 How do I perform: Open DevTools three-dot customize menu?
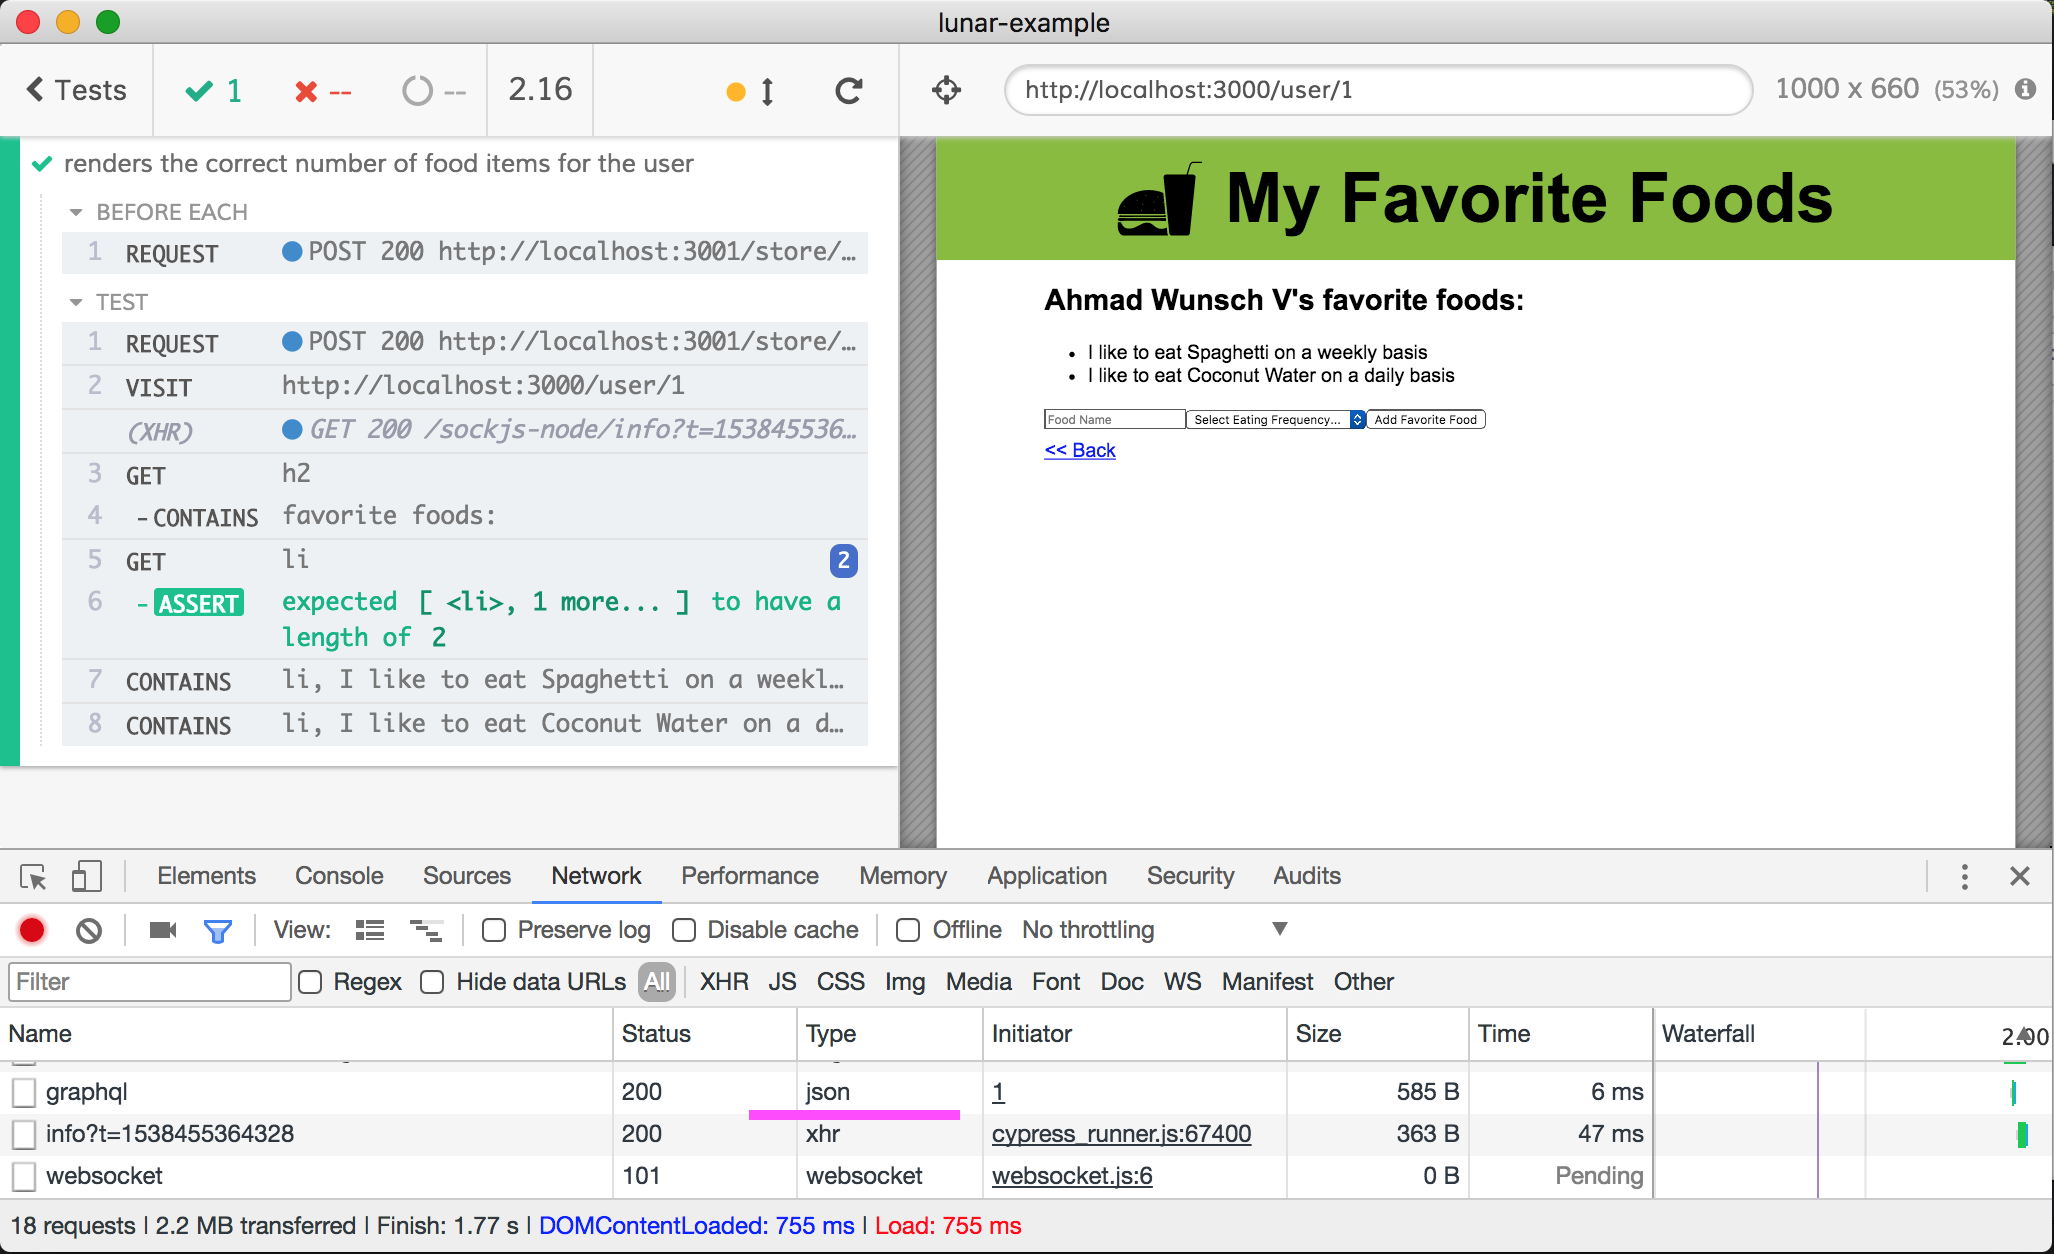click(x=1964, y=877)
